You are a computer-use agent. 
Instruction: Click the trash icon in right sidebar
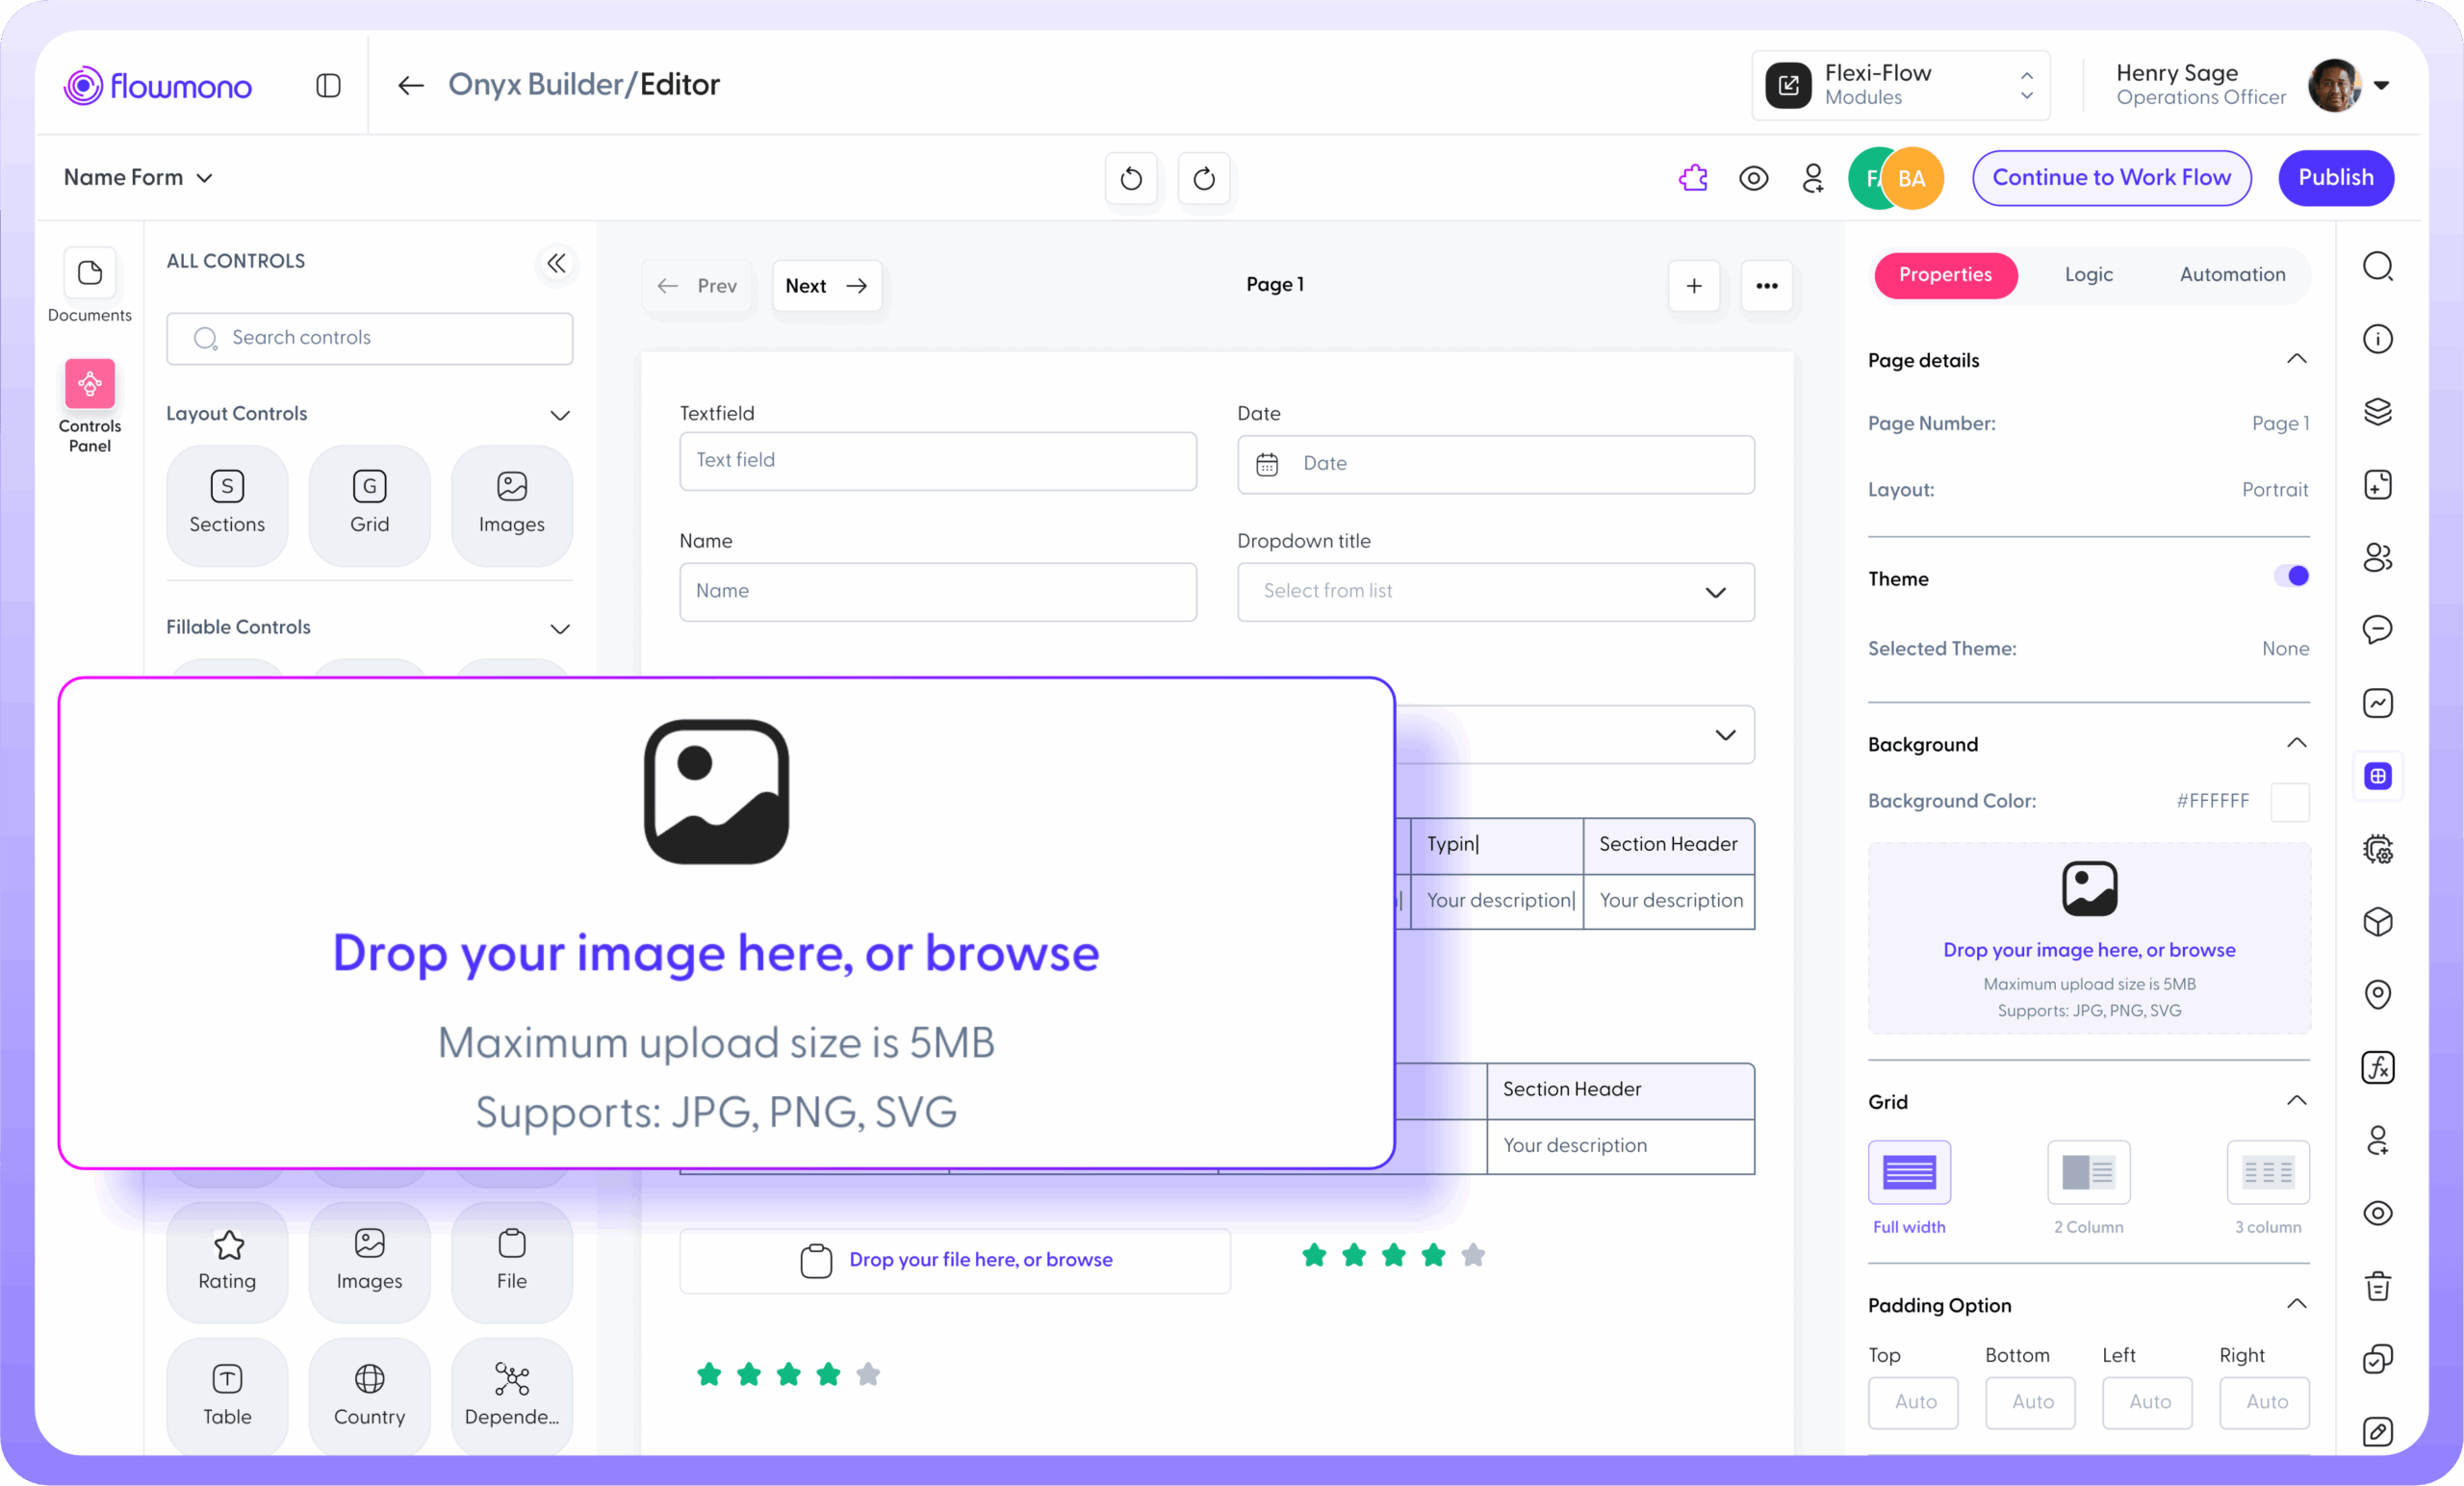[2377, 1285]
